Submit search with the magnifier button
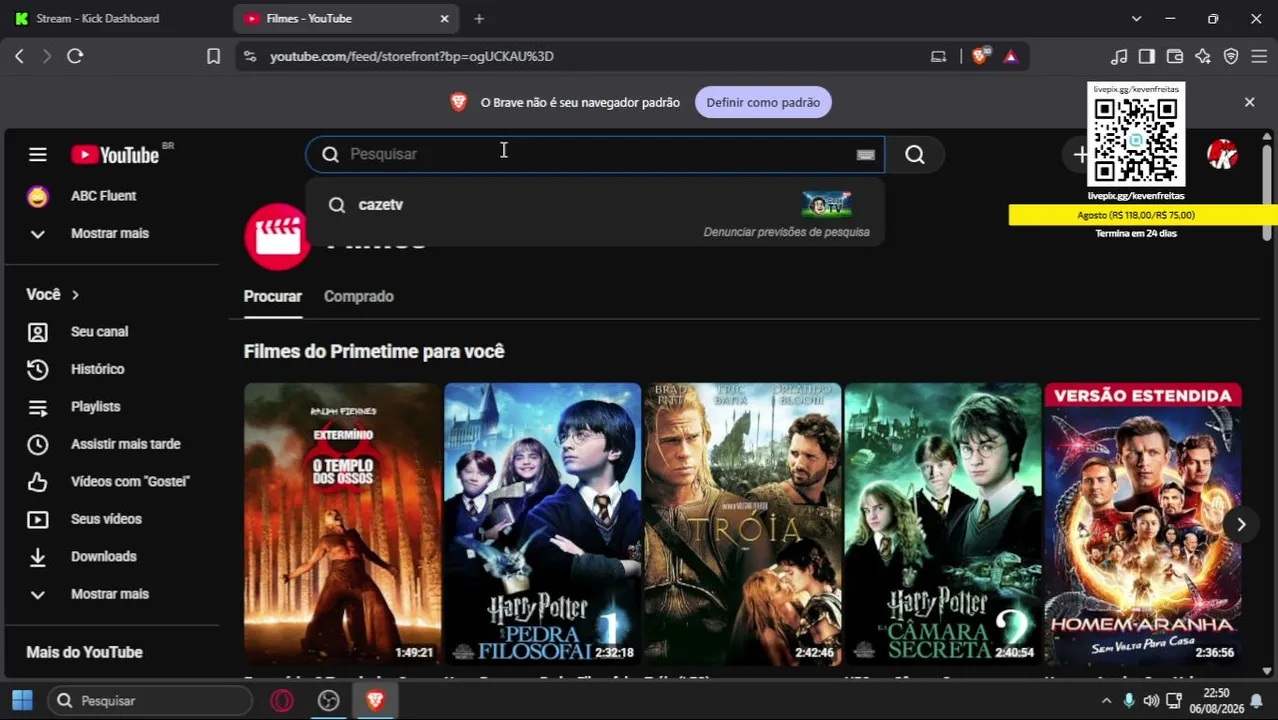The image size is (1278, 720). pyautogui.click(x=915, y=154)
